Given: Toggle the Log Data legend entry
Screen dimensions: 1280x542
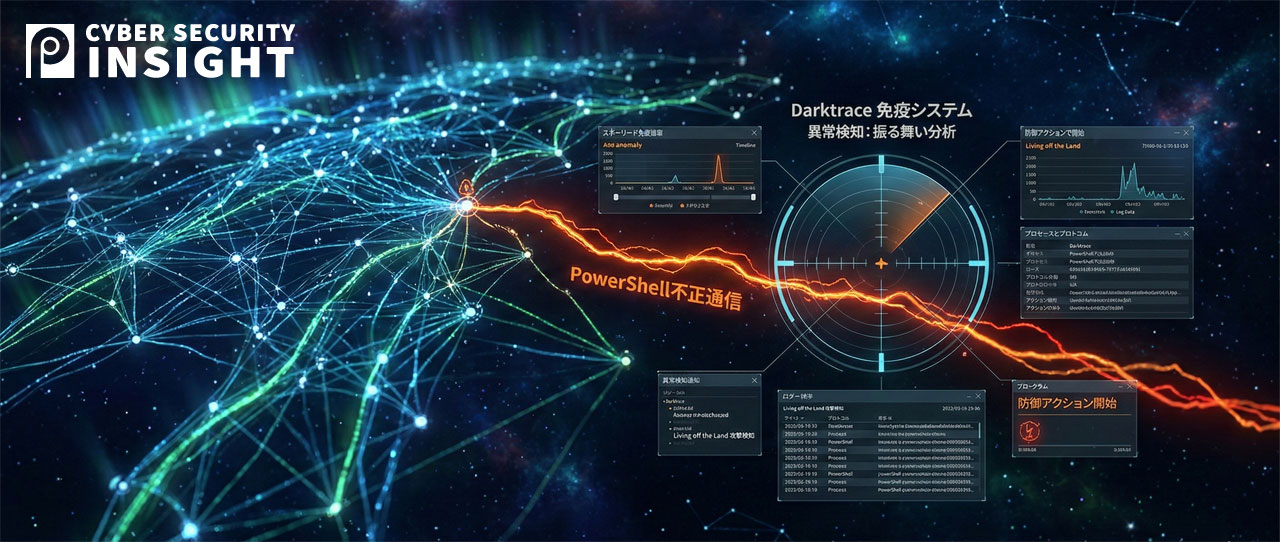Looking at the screenshot, I should click(x=1125, y=212).
